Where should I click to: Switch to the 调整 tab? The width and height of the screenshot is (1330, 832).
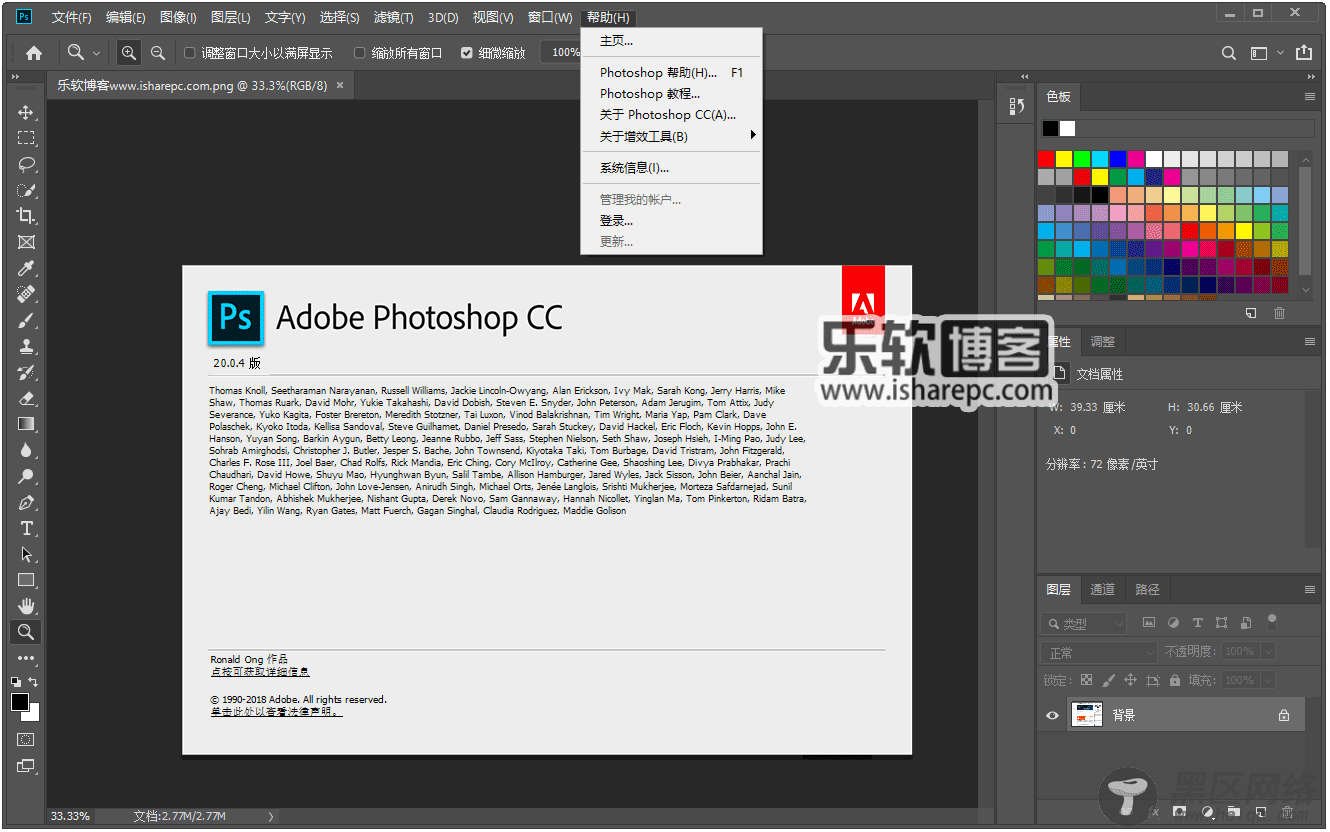pyautogui.click(x=1102, y=342)
